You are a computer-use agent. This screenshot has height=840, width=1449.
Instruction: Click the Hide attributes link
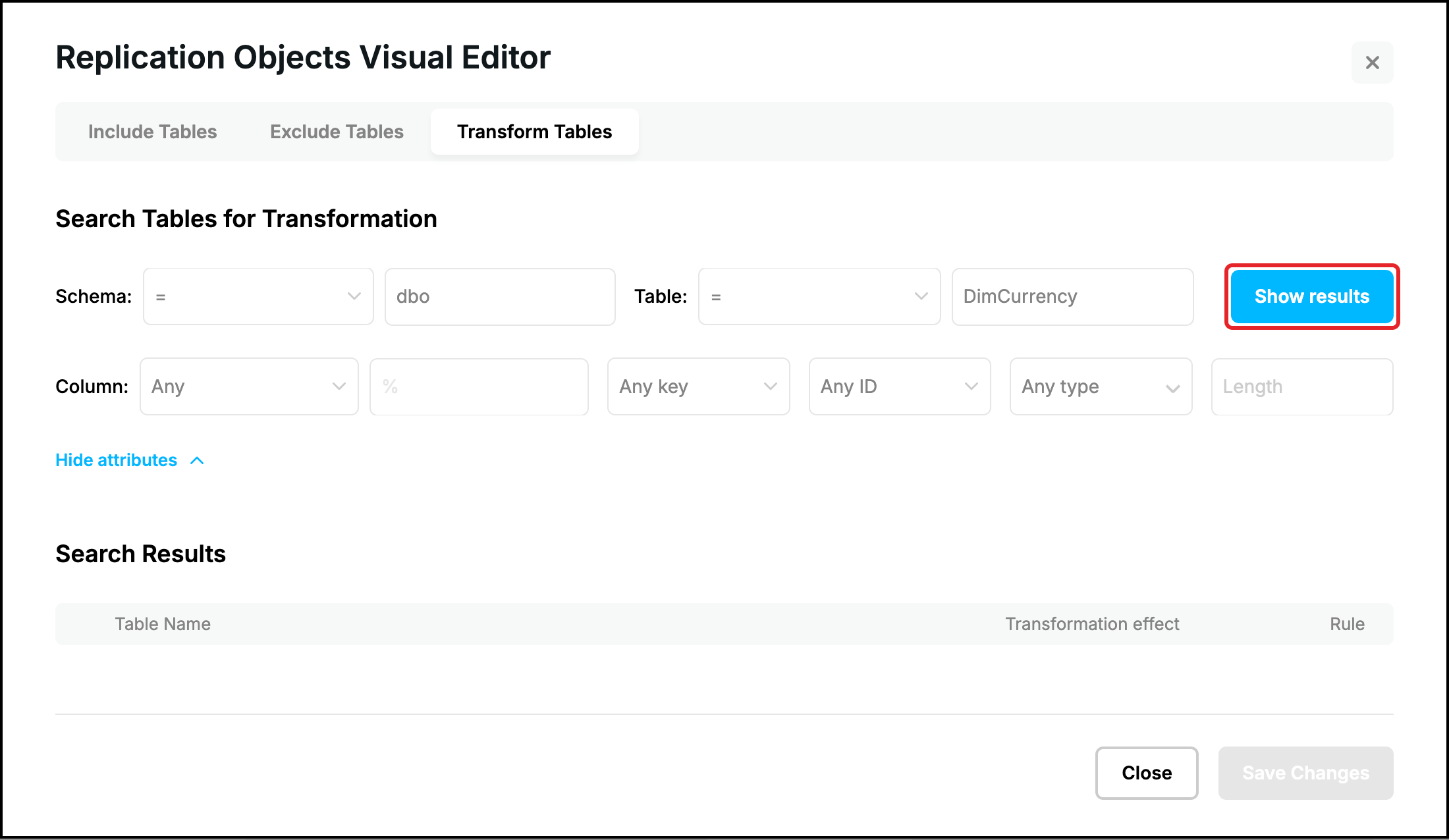[x=130, y=460]
